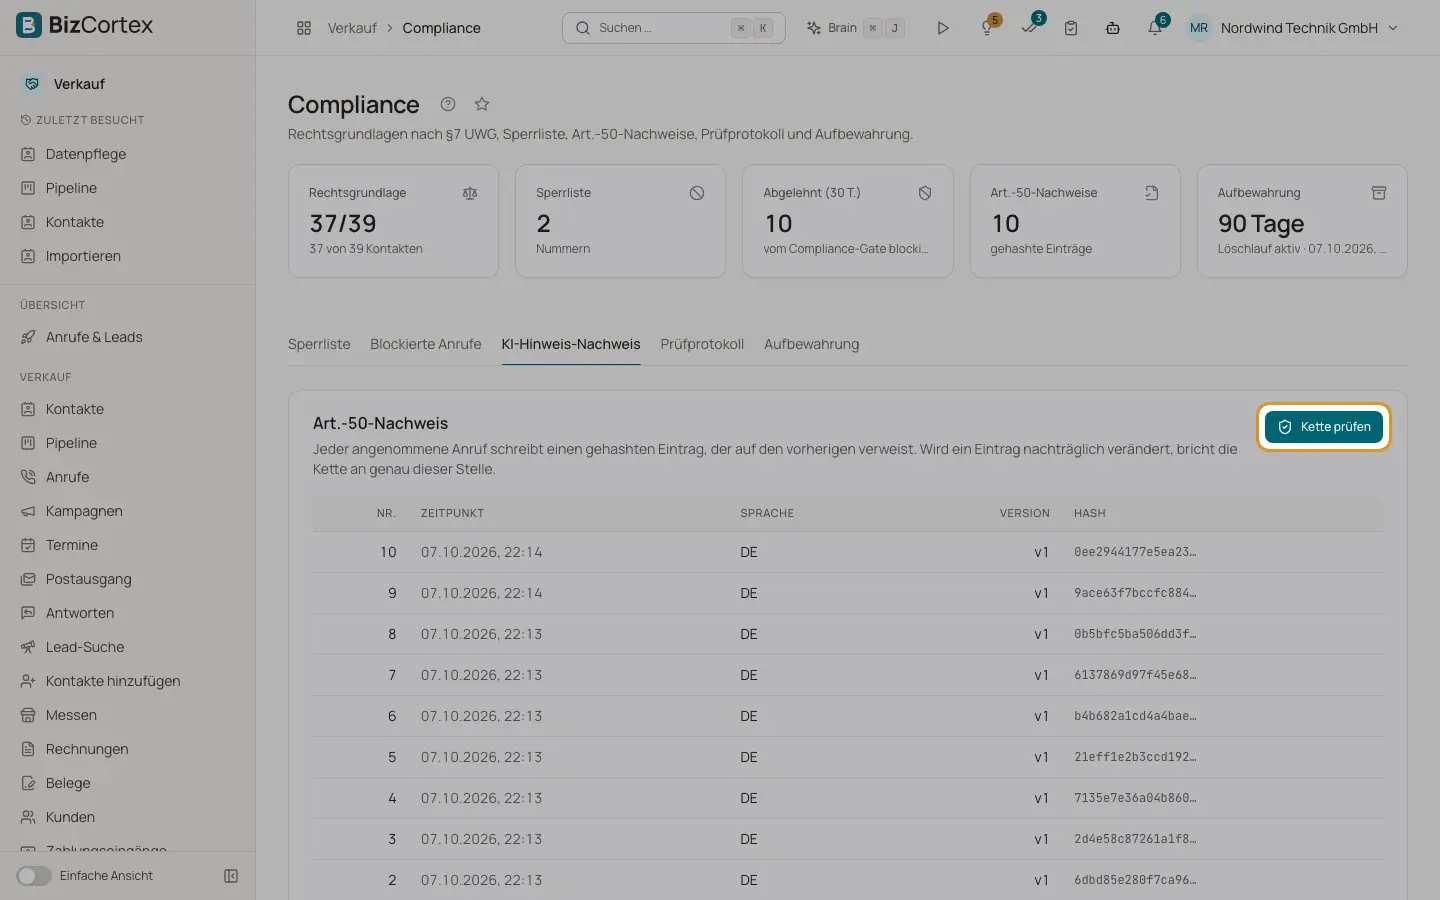The width and height of the screenshot is (1440, 900).
Task: Open the checkmark tasks icon with badge 3
Action: 1029,28
